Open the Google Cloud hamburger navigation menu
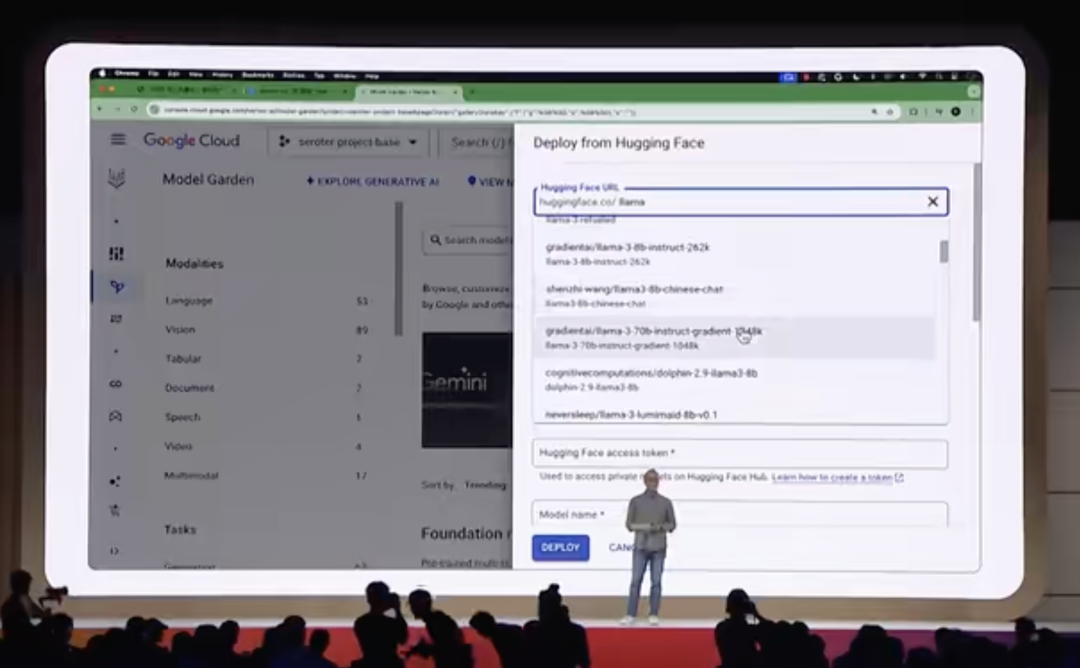This screenshot has height=668, width=1080. coord(118,140)
